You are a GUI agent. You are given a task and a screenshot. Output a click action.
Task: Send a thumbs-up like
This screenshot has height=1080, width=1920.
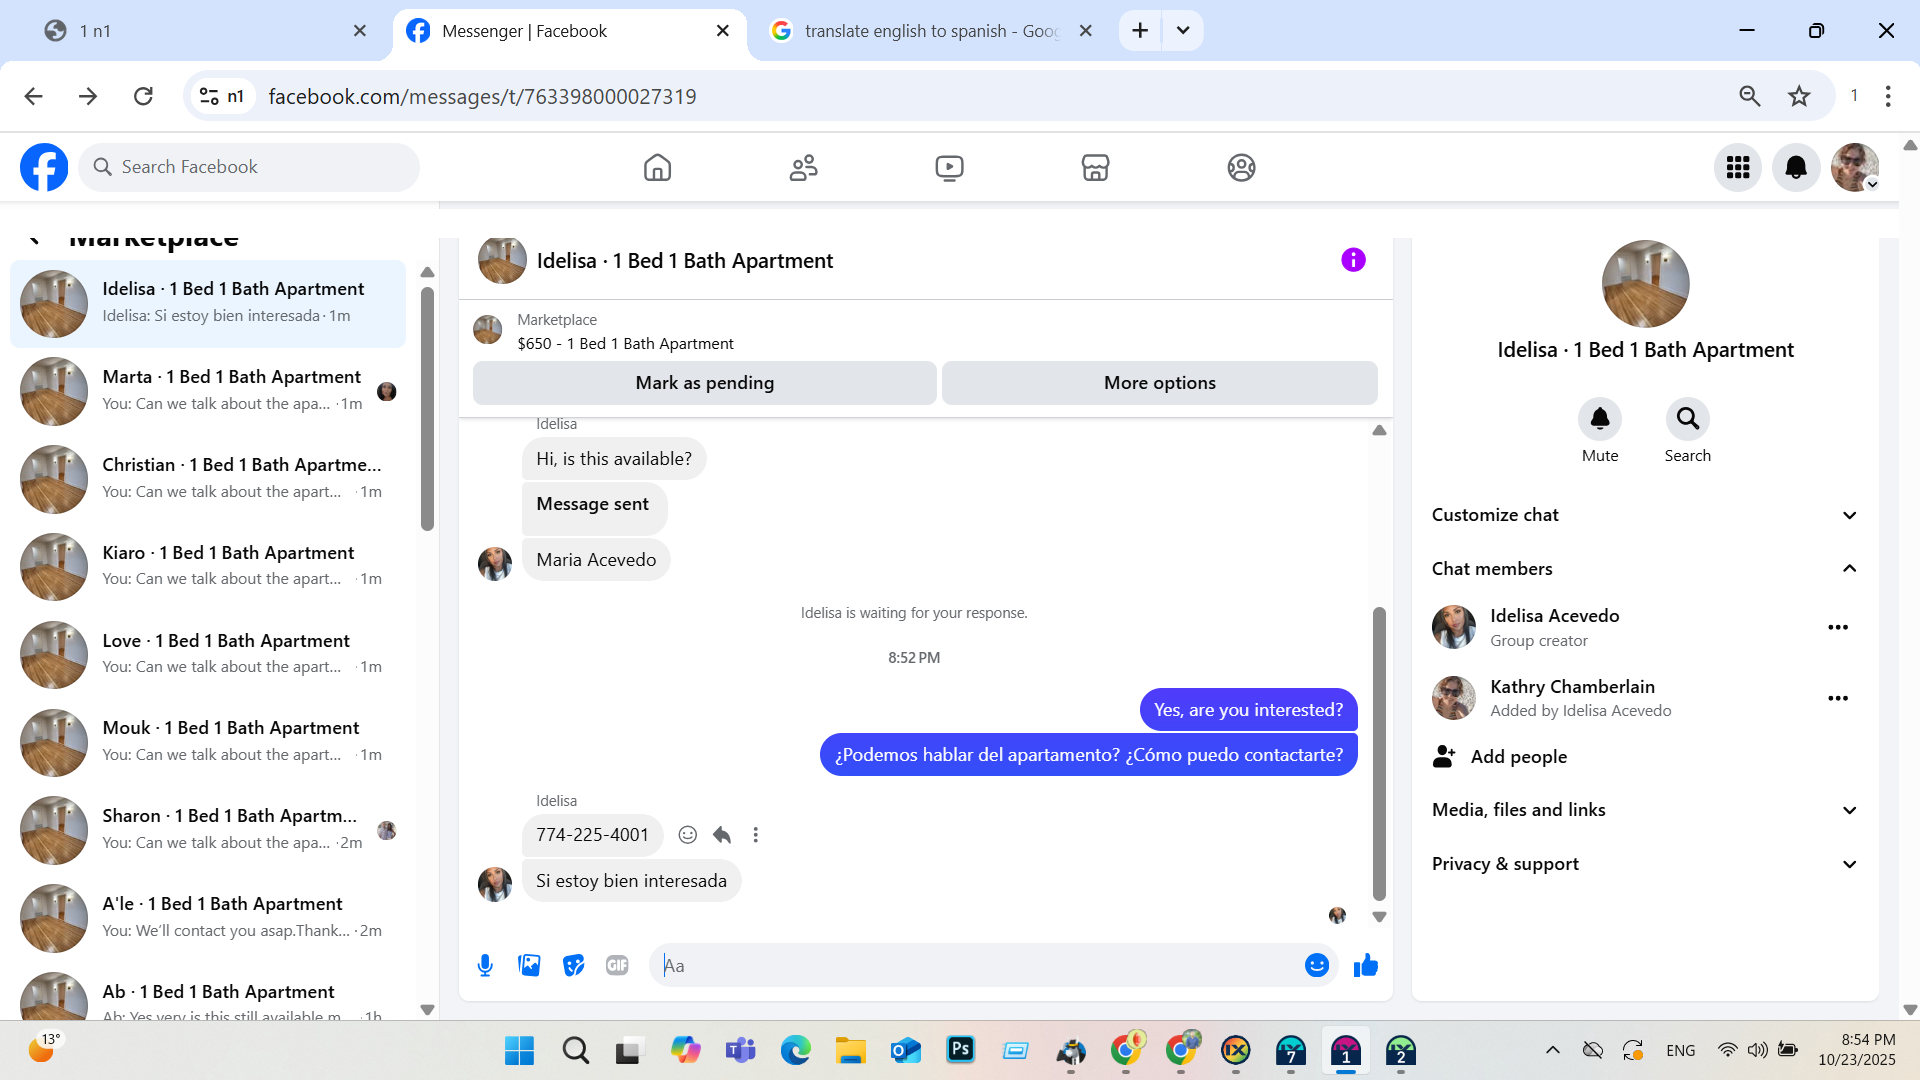coord(1365,965)
